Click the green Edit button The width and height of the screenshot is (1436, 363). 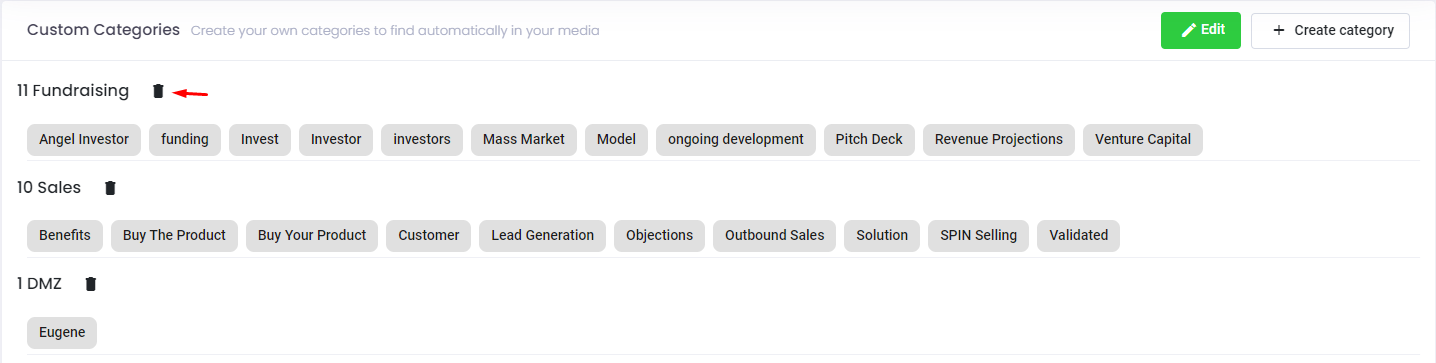(1201, 30)
